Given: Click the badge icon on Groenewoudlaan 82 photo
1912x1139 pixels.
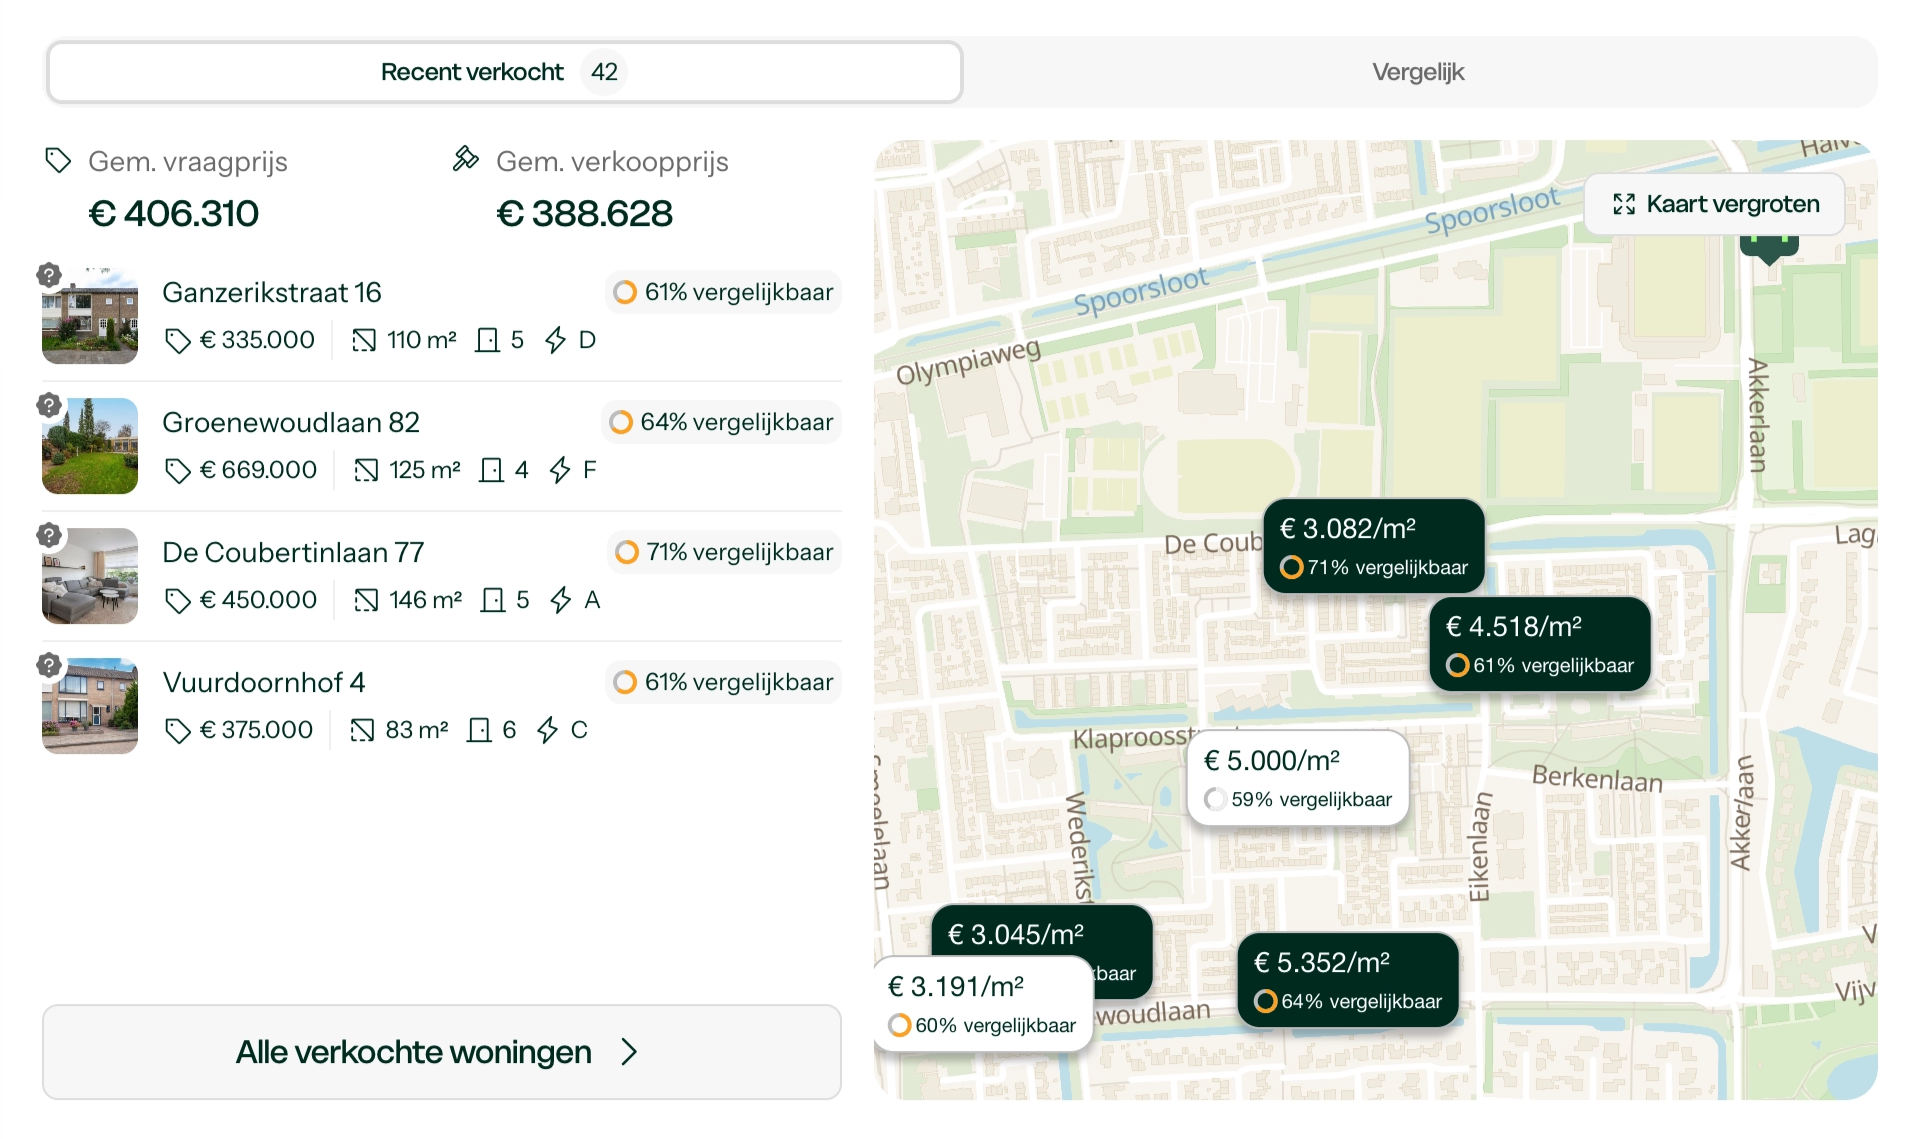Looking at the screenshot, I should pyautogui.click(x=49, y=405).
